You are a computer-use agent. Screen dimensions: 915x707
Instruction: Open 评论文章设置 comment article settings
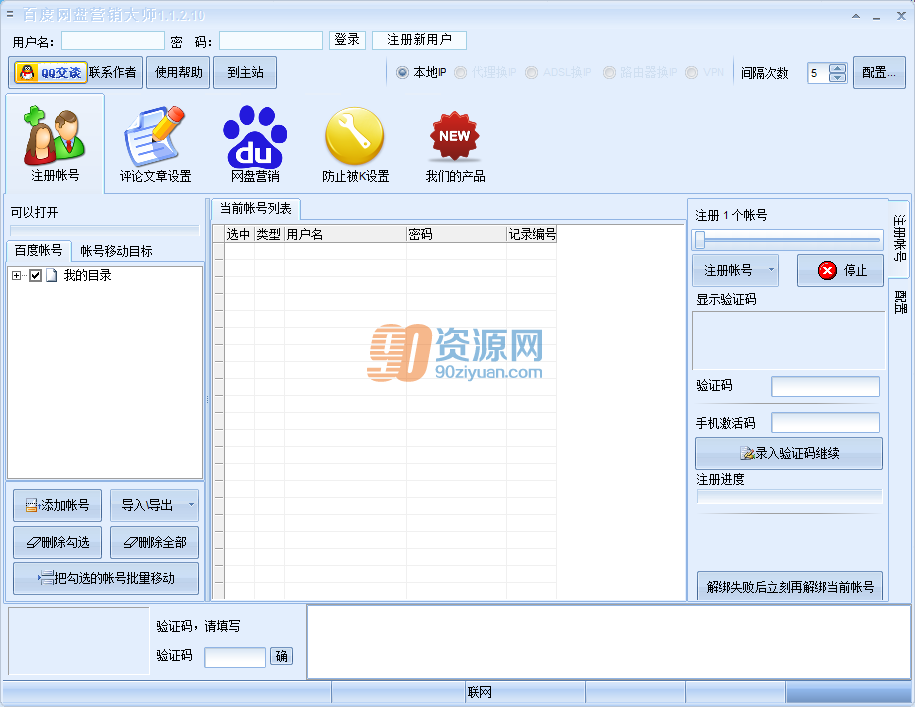click(x=155, y=144)
